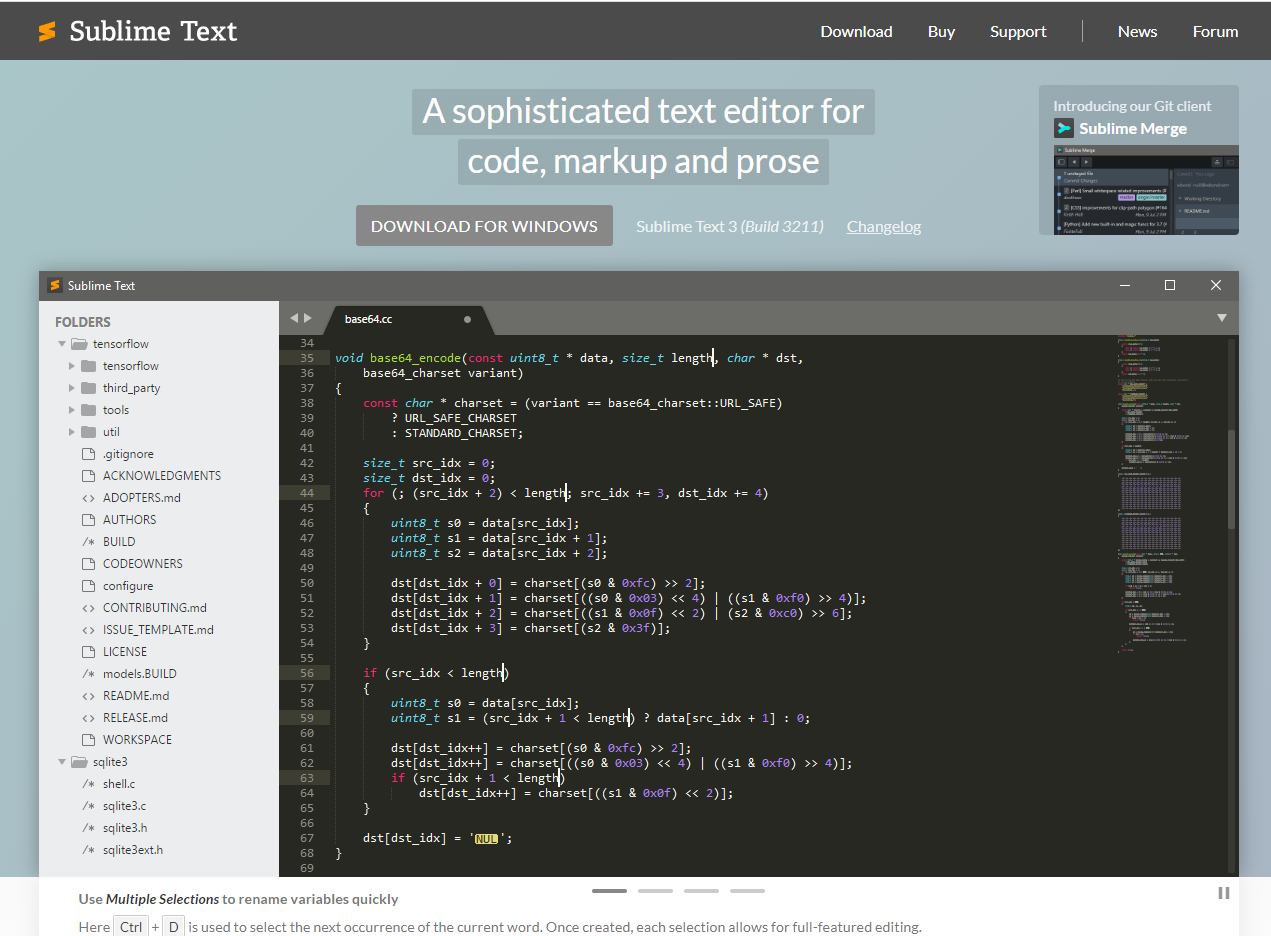Open the CODEOWNERS file
This screenshot has height=936, width=1271.
[x=142, y=564]
